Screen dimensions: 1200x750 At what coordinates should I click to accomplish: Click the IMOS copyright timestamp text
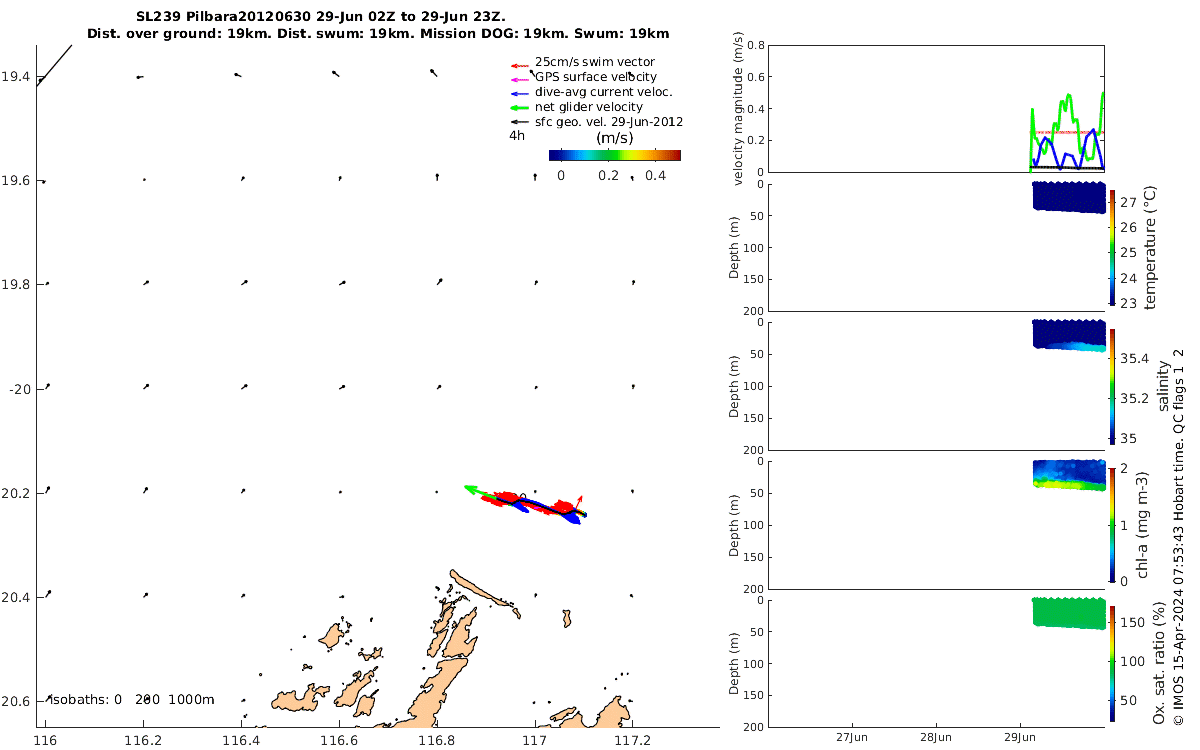(1179, 537)
